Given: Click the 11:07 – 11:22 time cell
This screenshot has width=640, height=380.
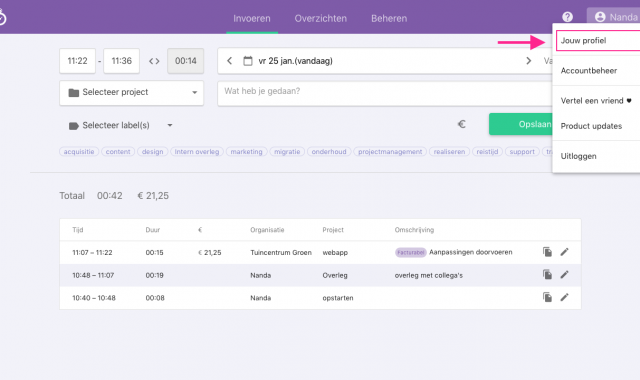Looking at the screenshot, I should (92, 253).
